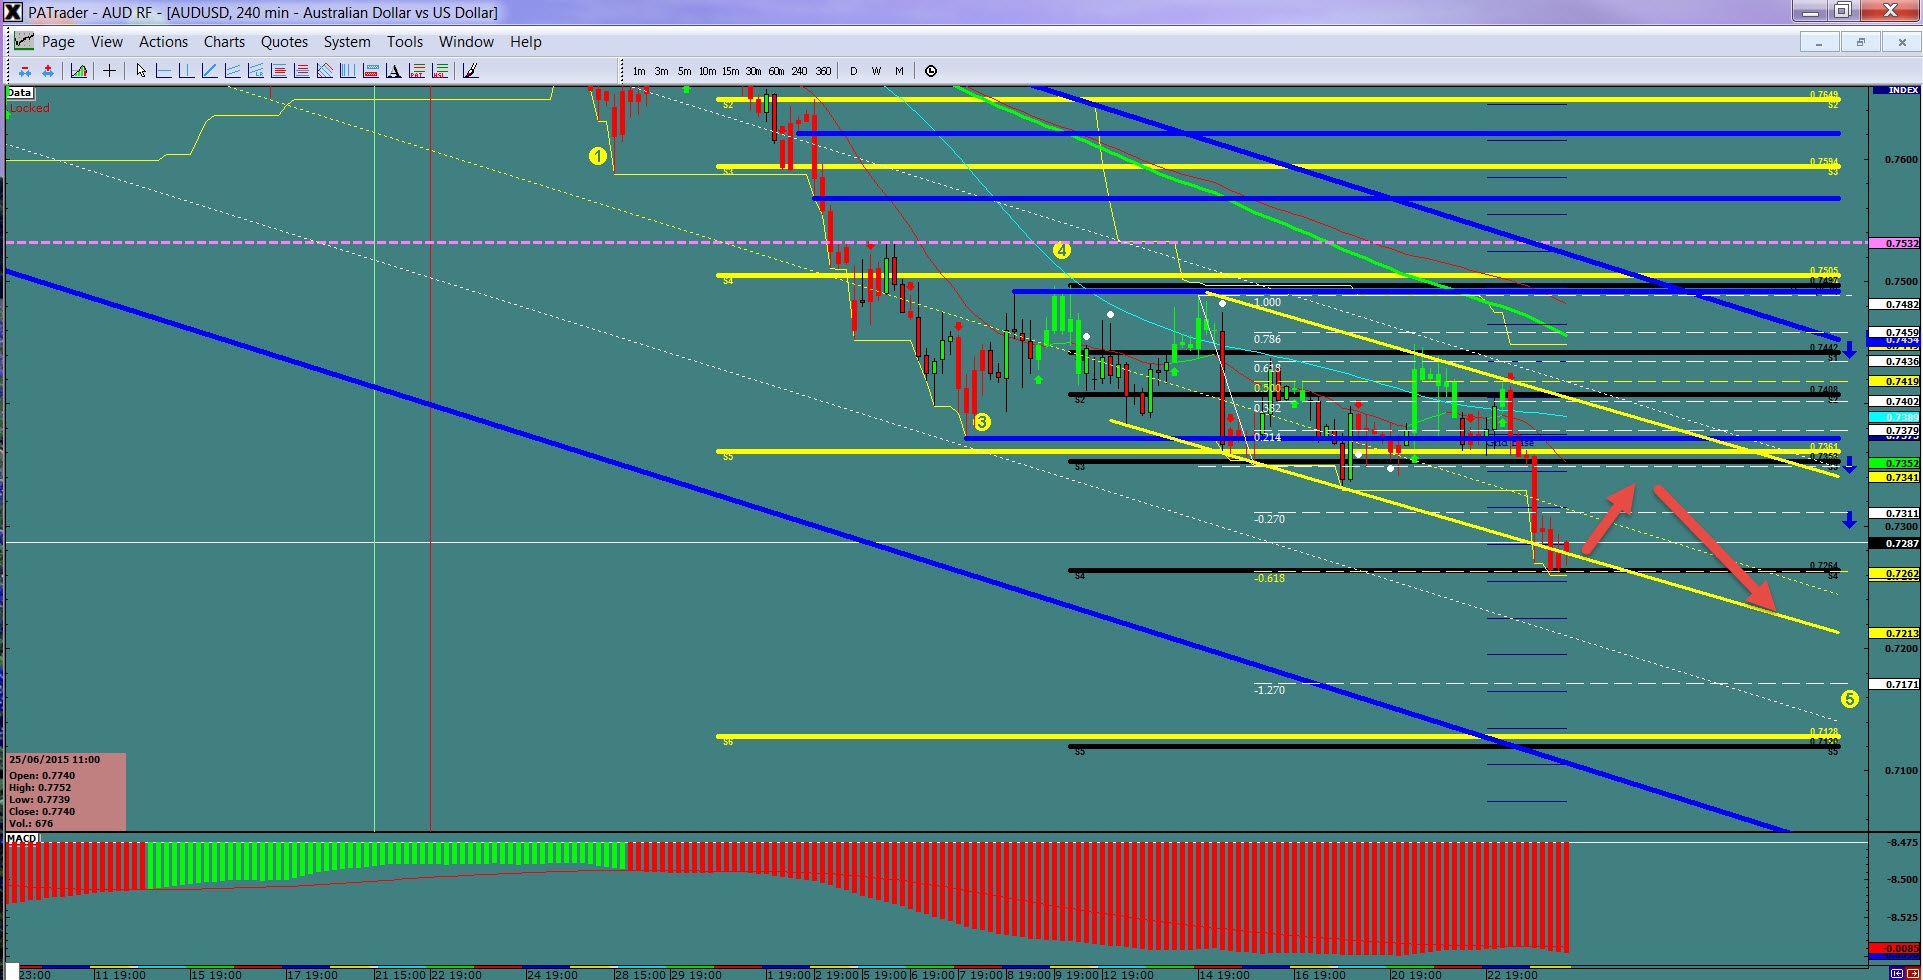Click the bar chart indicator icon
This screenshot has height=980, width=1923.
(79, 71)
